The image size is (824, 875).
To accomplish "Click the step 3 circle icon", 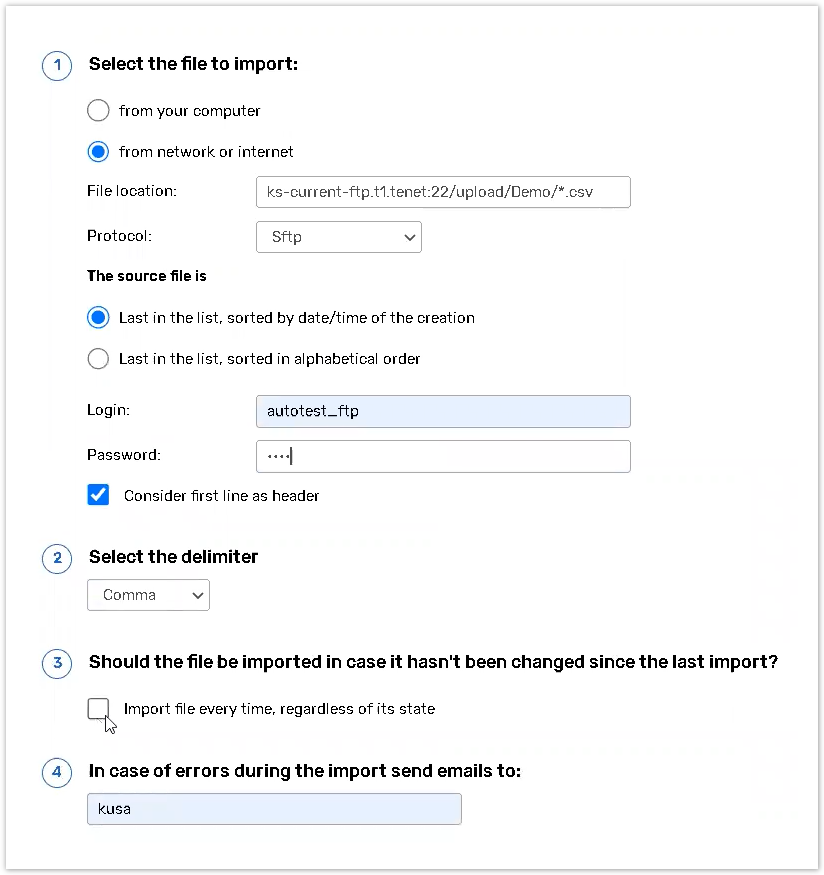I will [57, 663].
